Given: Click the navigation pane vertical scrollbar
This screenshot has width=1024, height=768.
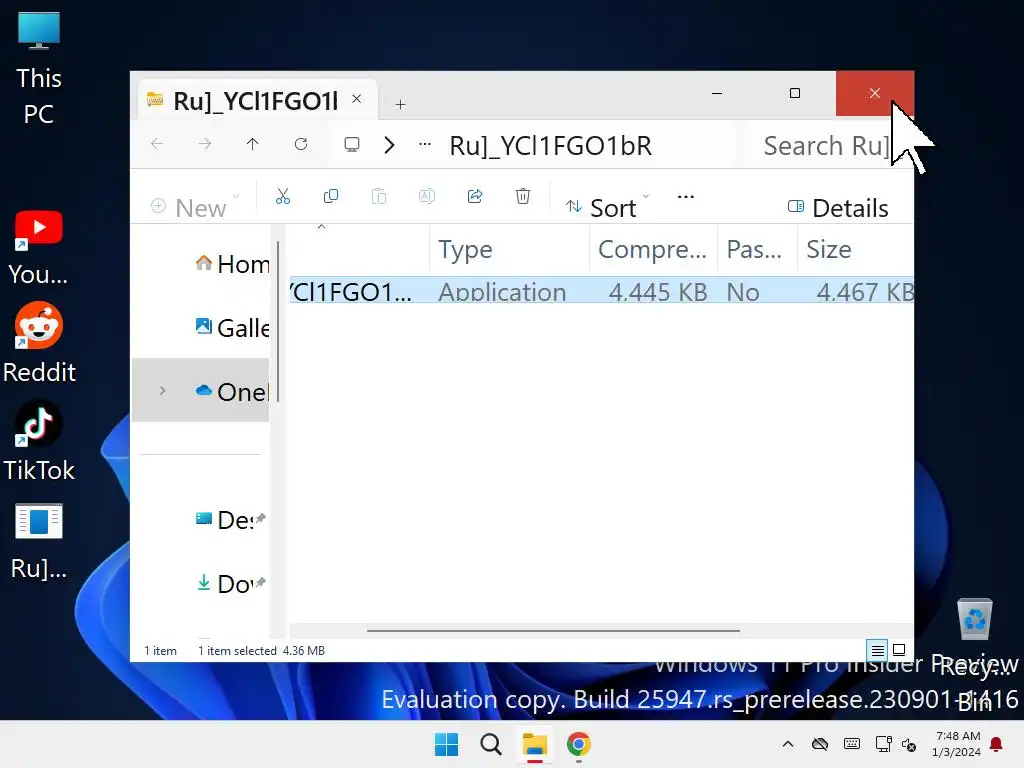Looking at the screenshot, I should coord(278,321).
